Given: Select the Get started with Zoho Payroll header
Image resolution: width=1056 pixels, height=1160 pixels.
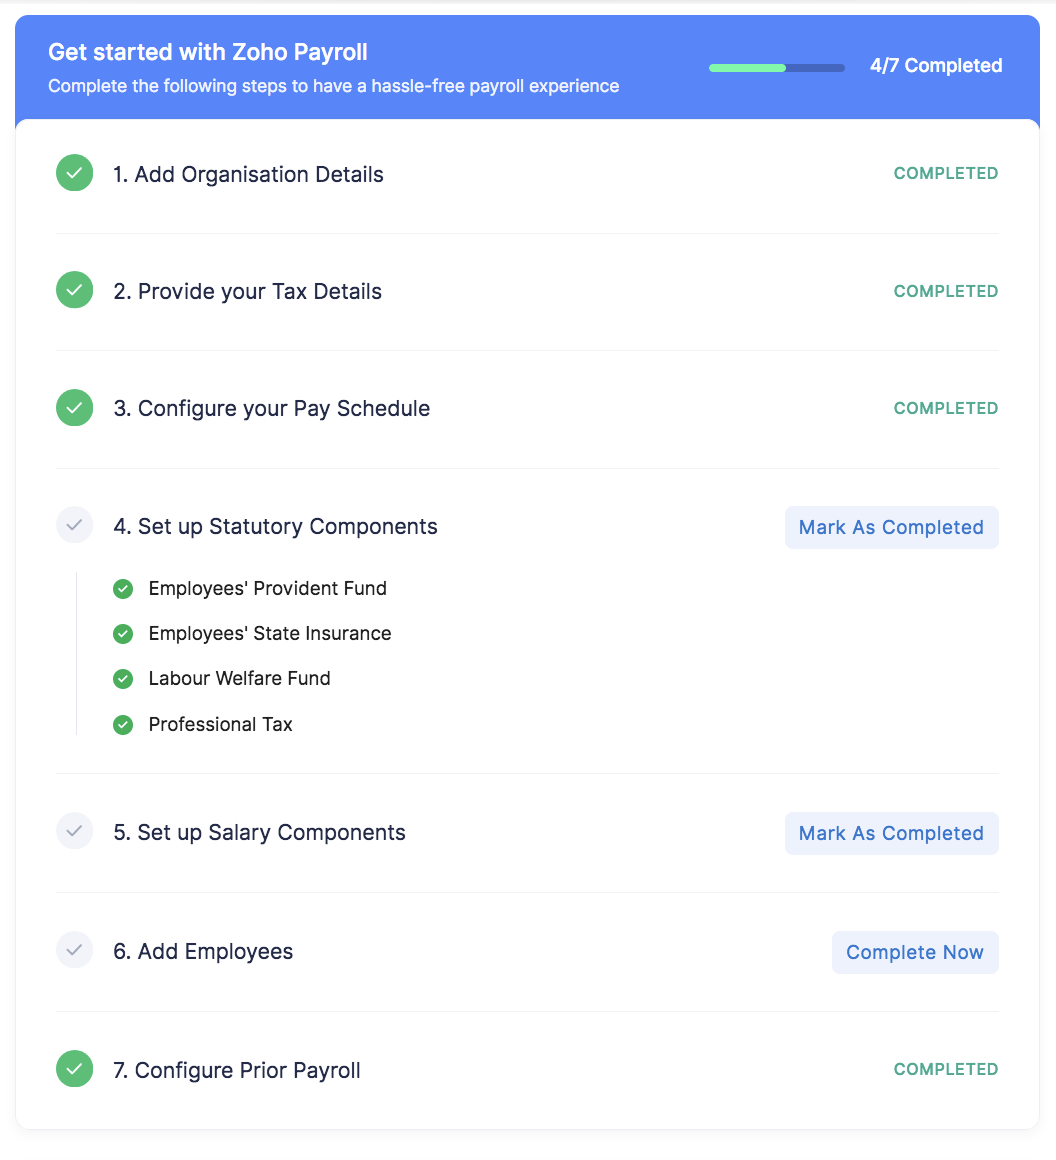Looking at the screenshot, I should pos(207,51).
